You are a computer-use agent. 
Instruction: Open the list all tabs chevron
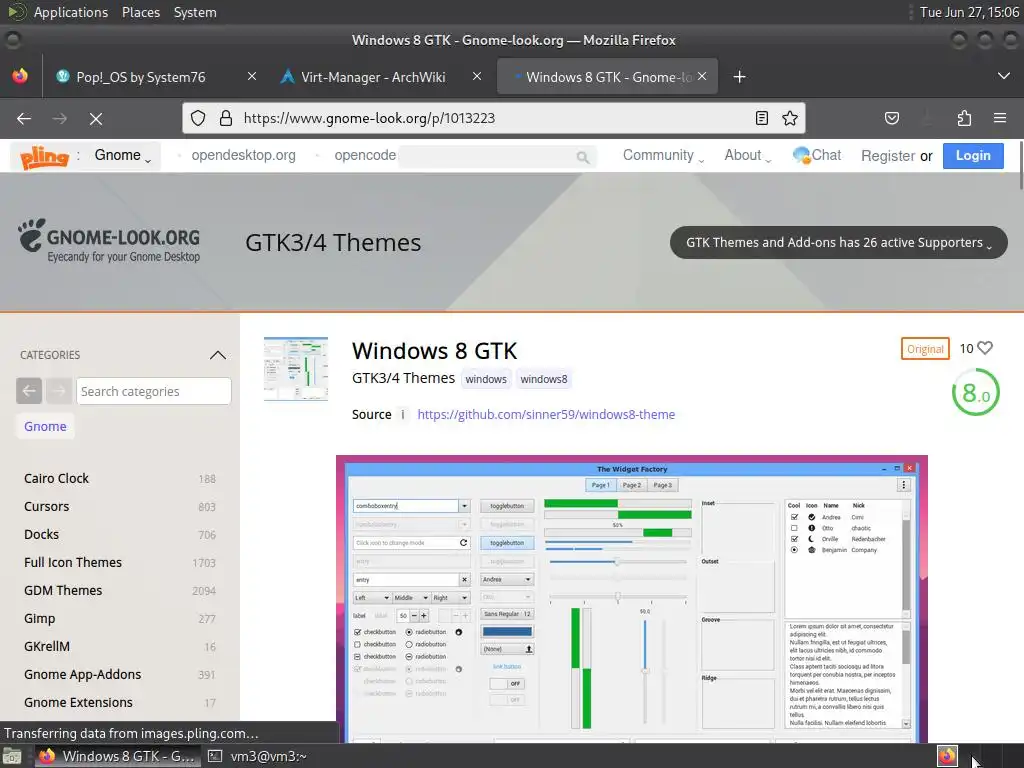(1004, 76)
